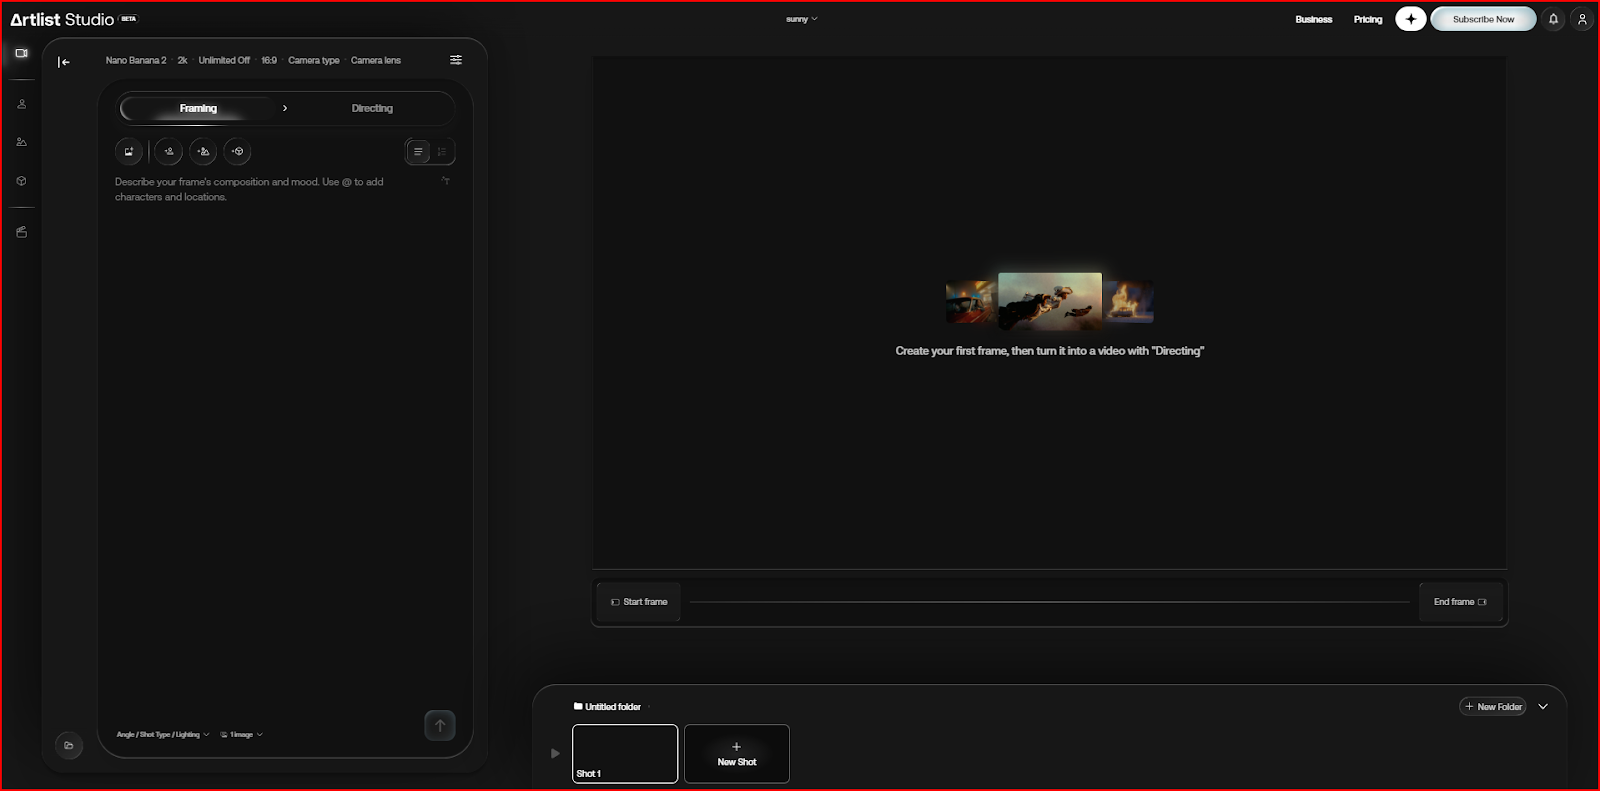Click the add image reference icon

[x=129, y=152]
